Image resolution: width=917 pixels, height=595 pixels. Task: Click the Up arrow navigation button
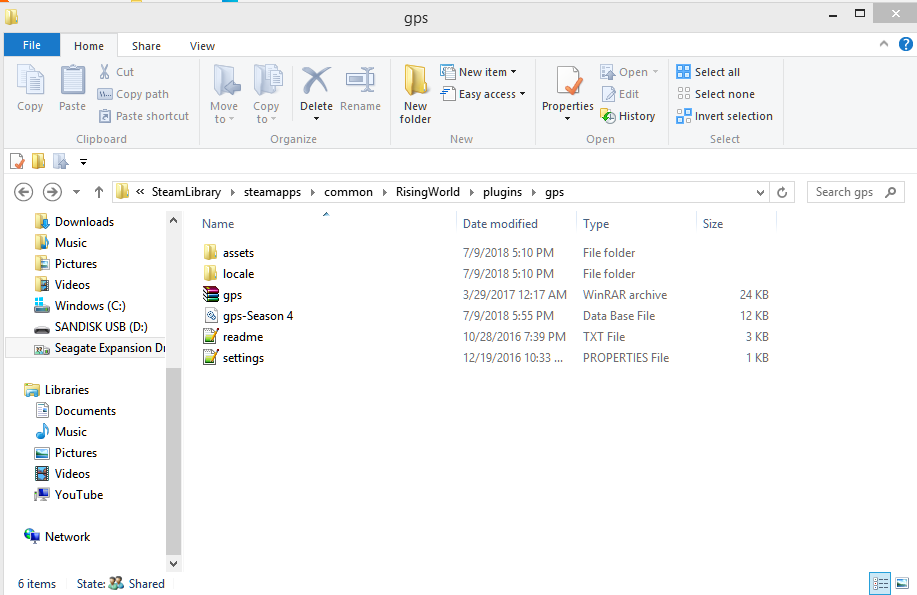point(99,192)
